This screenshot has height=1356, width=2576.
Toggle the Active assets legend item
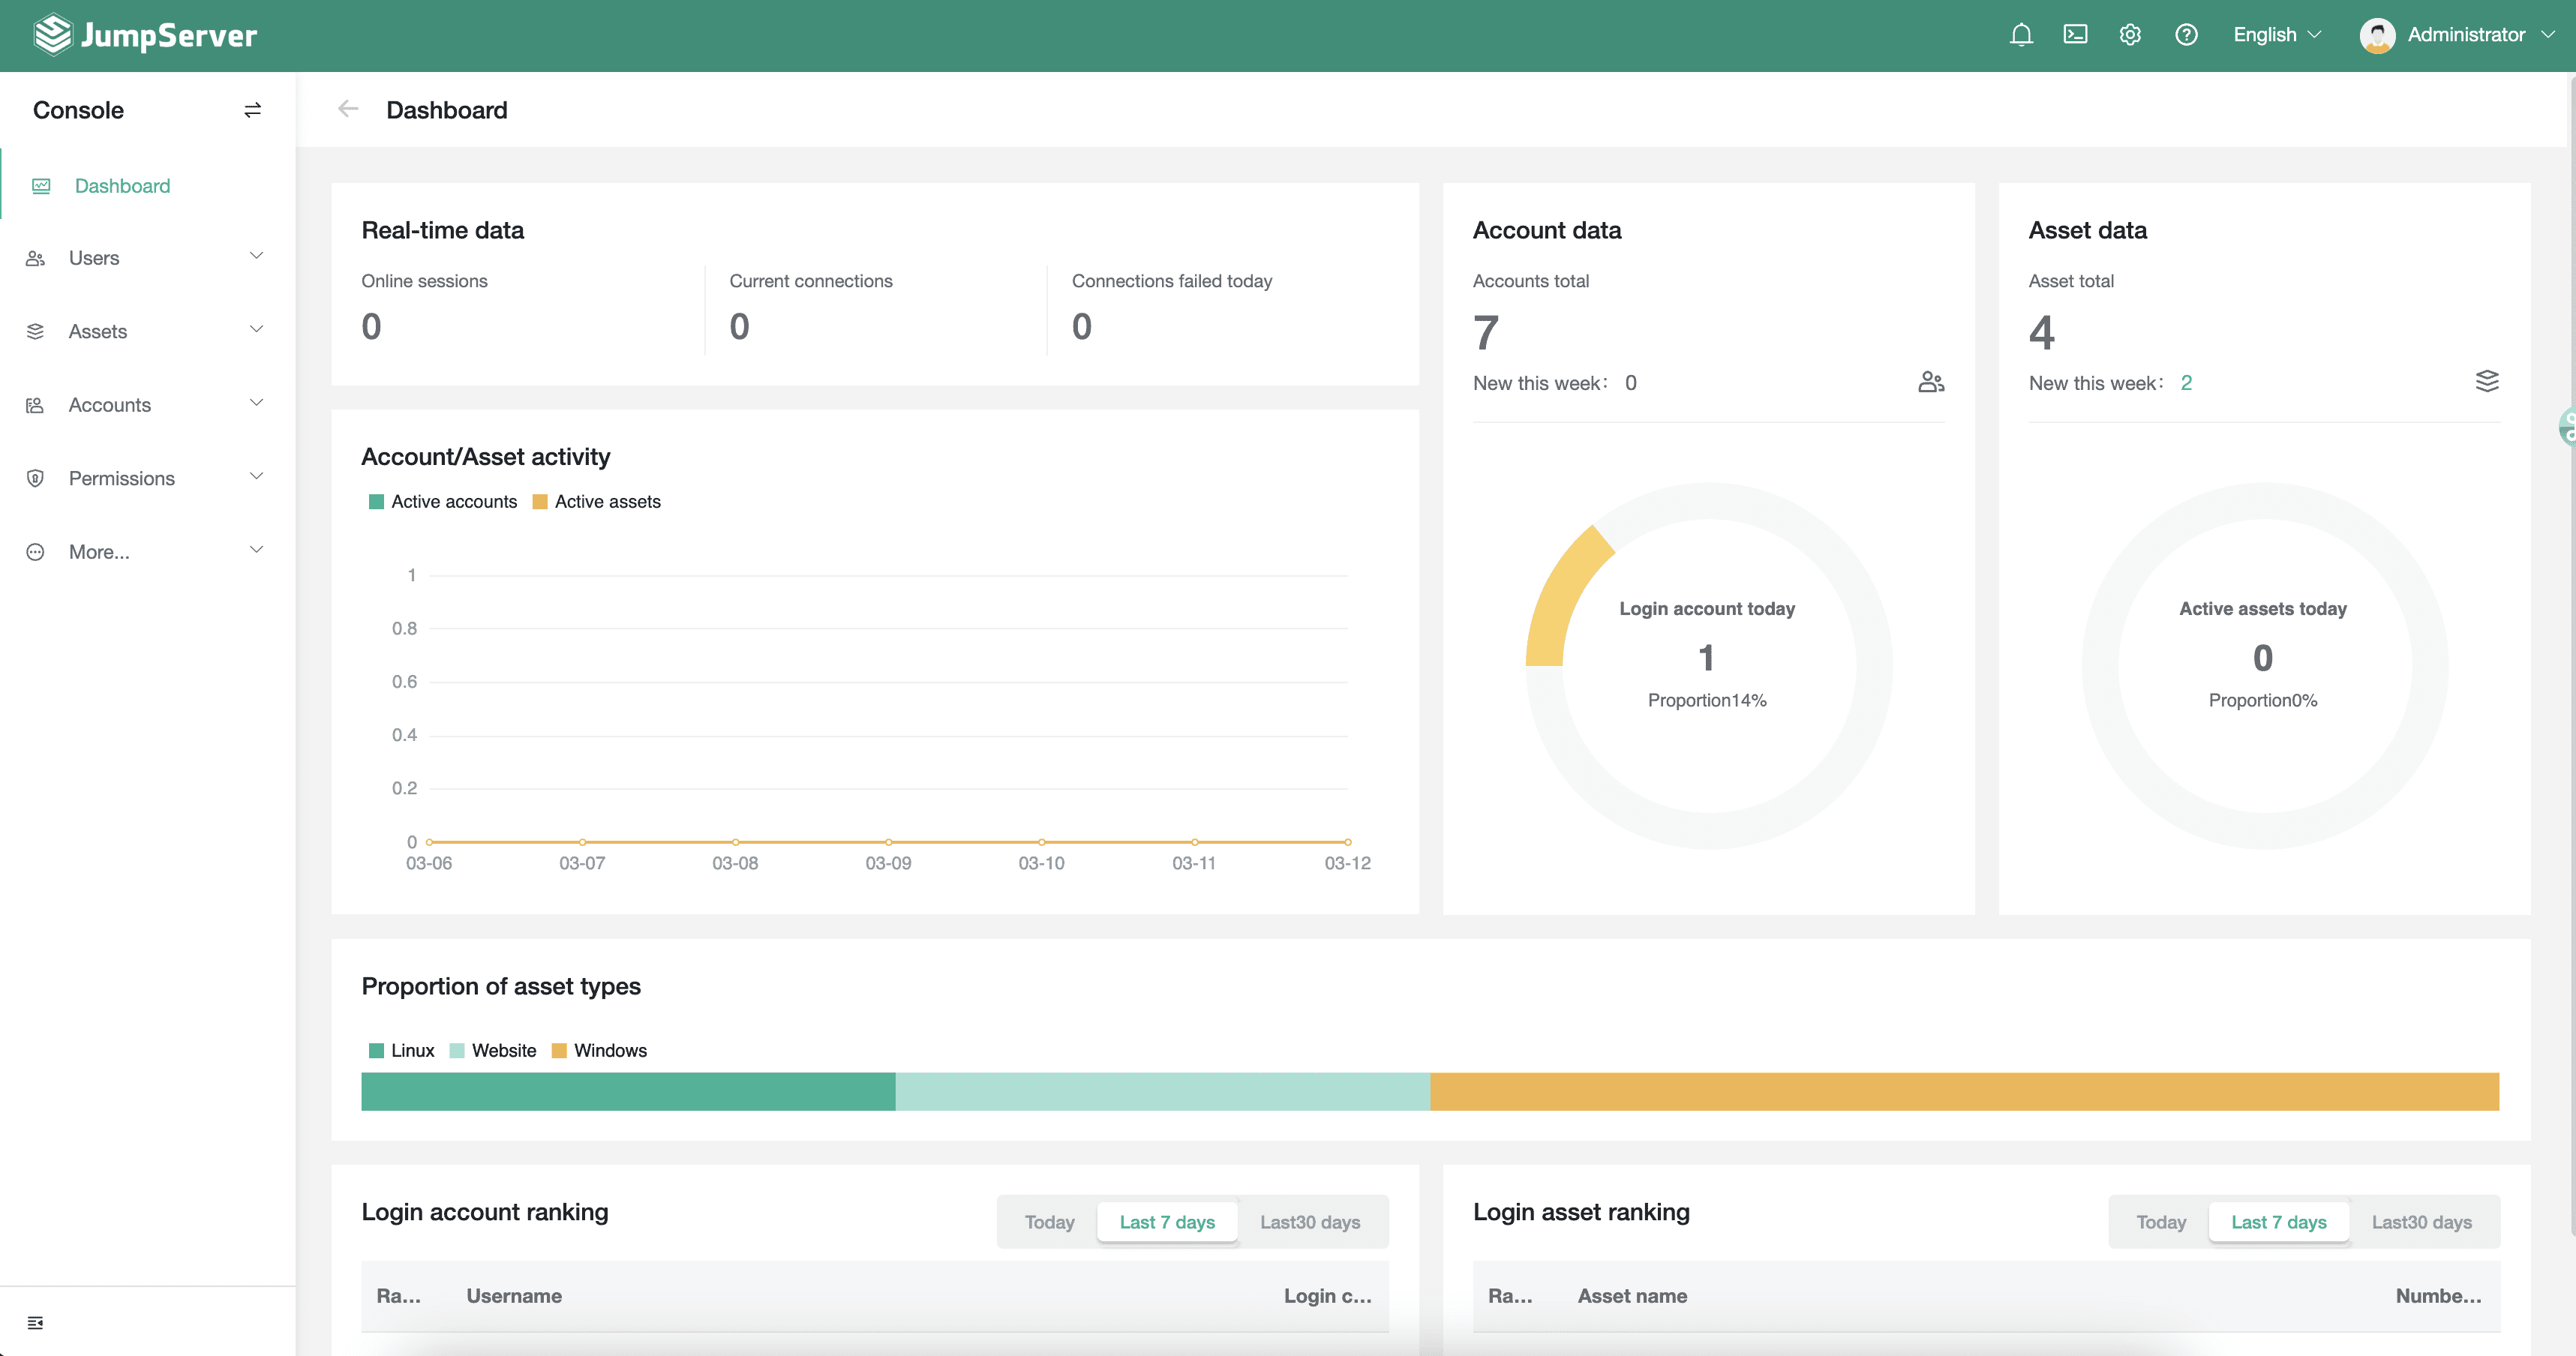pyautogui.click(x=597, y=501)
